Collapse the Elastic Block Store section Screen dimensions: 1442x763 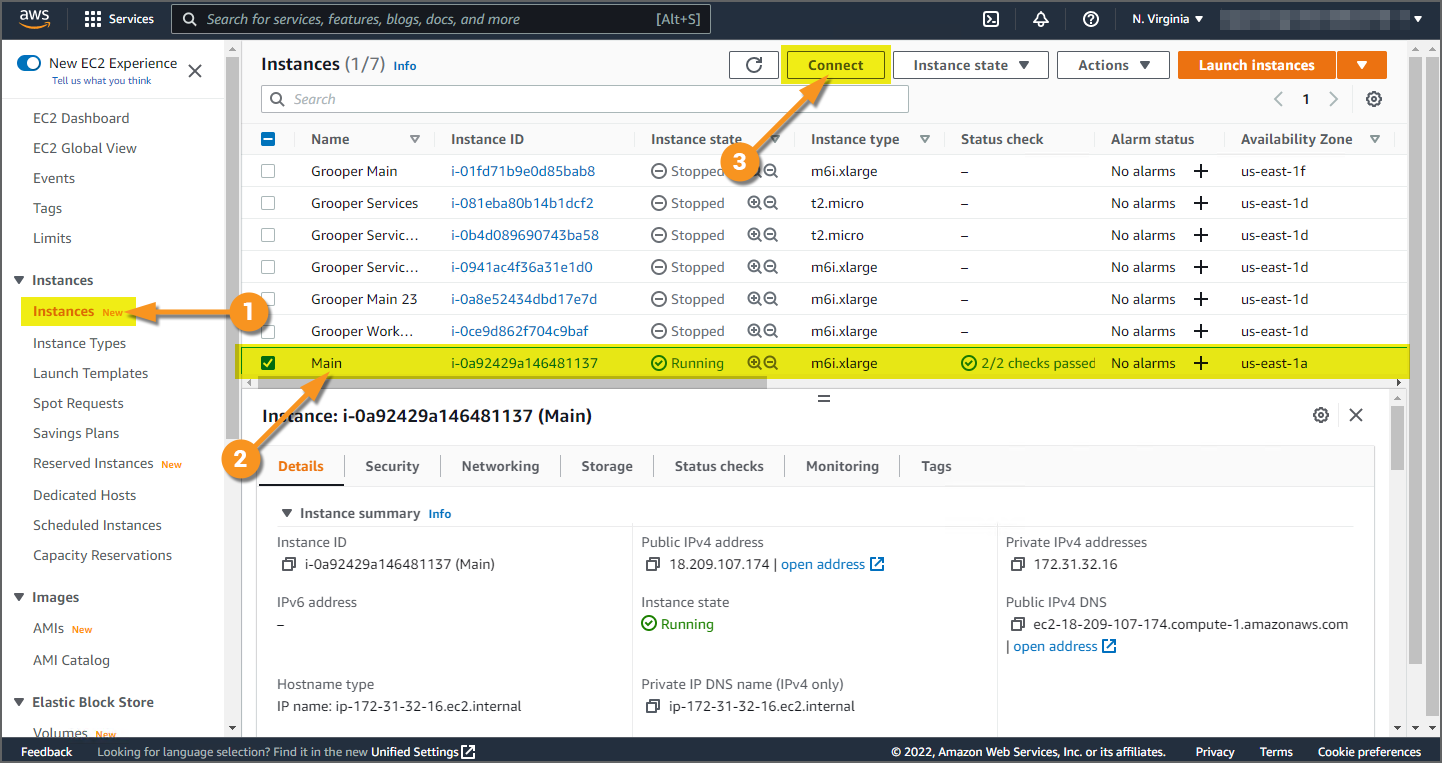tap(19, 702)
